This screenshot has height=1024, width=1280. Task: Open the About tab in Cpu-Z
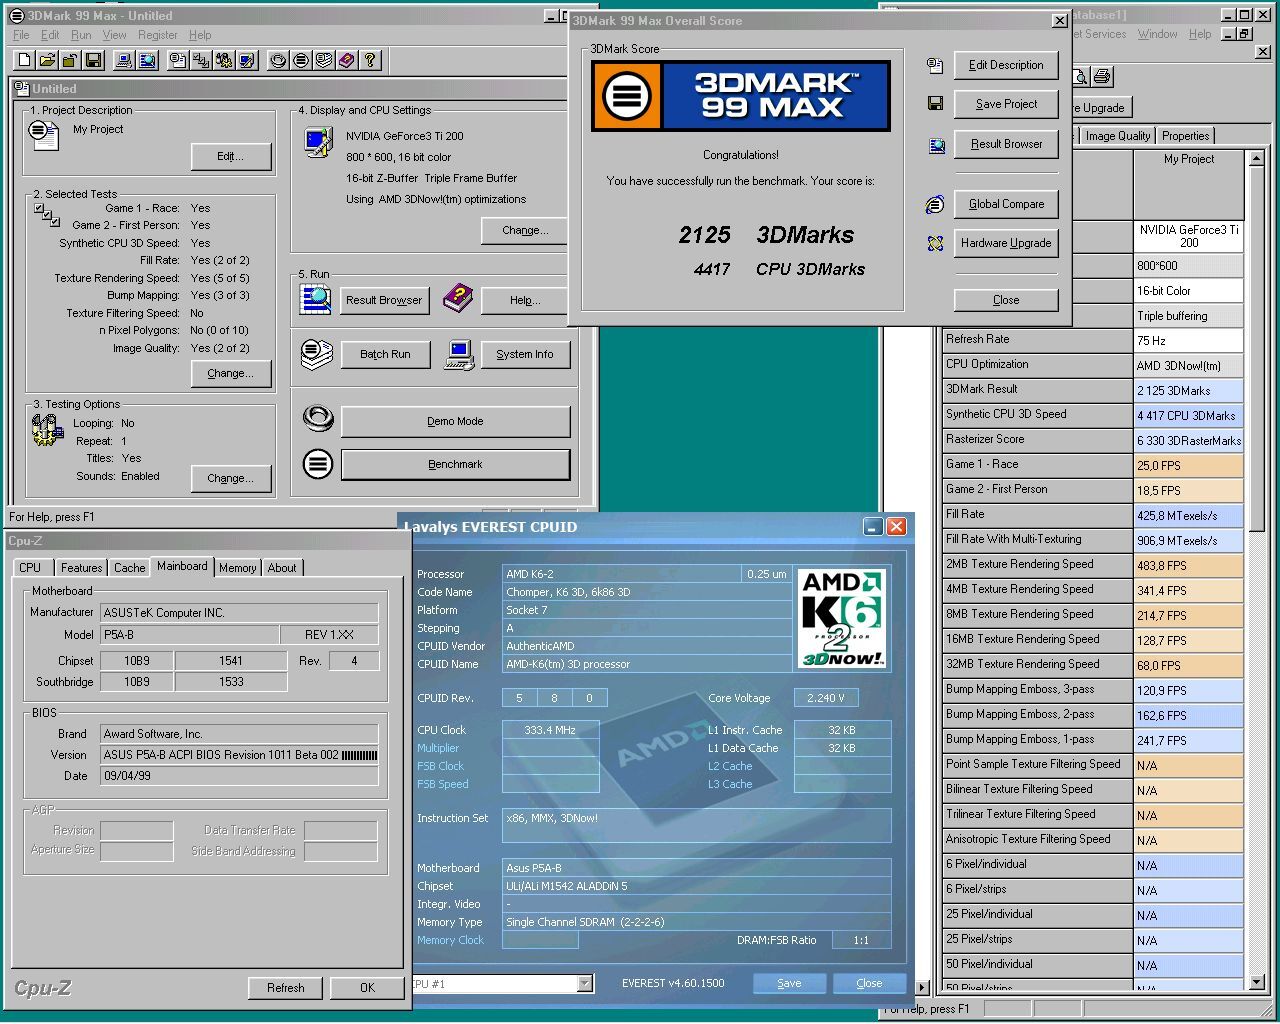(x=282, y=568)
